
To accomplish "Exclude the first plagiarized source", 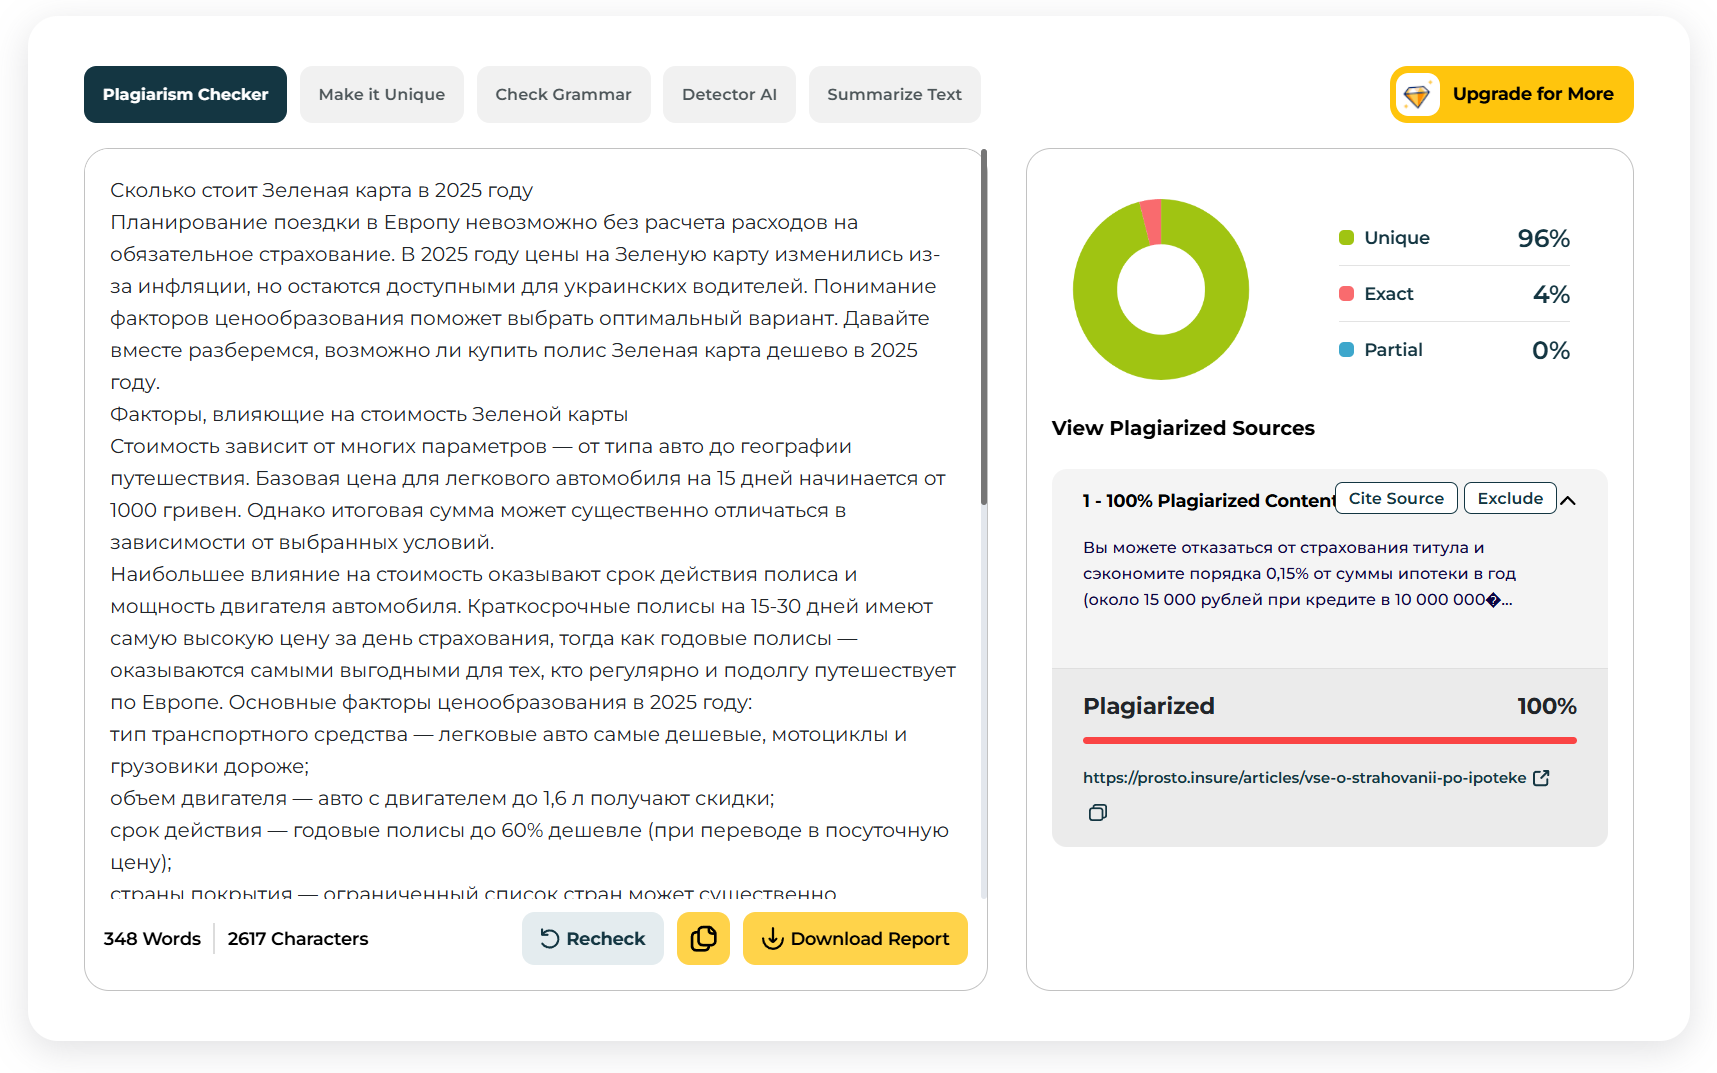I will coord(1510,498).
